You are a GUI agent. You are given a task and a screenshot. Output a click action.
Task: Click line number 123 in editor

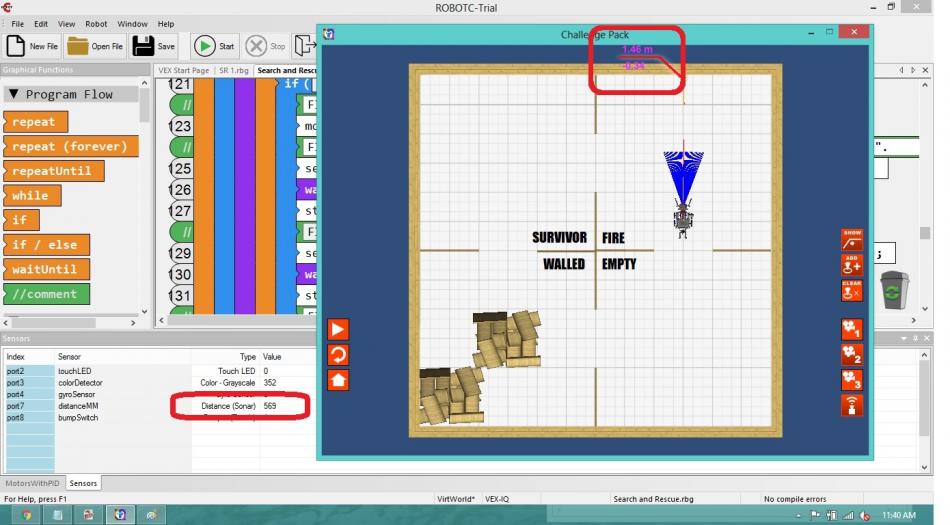[x=181, y=126]
